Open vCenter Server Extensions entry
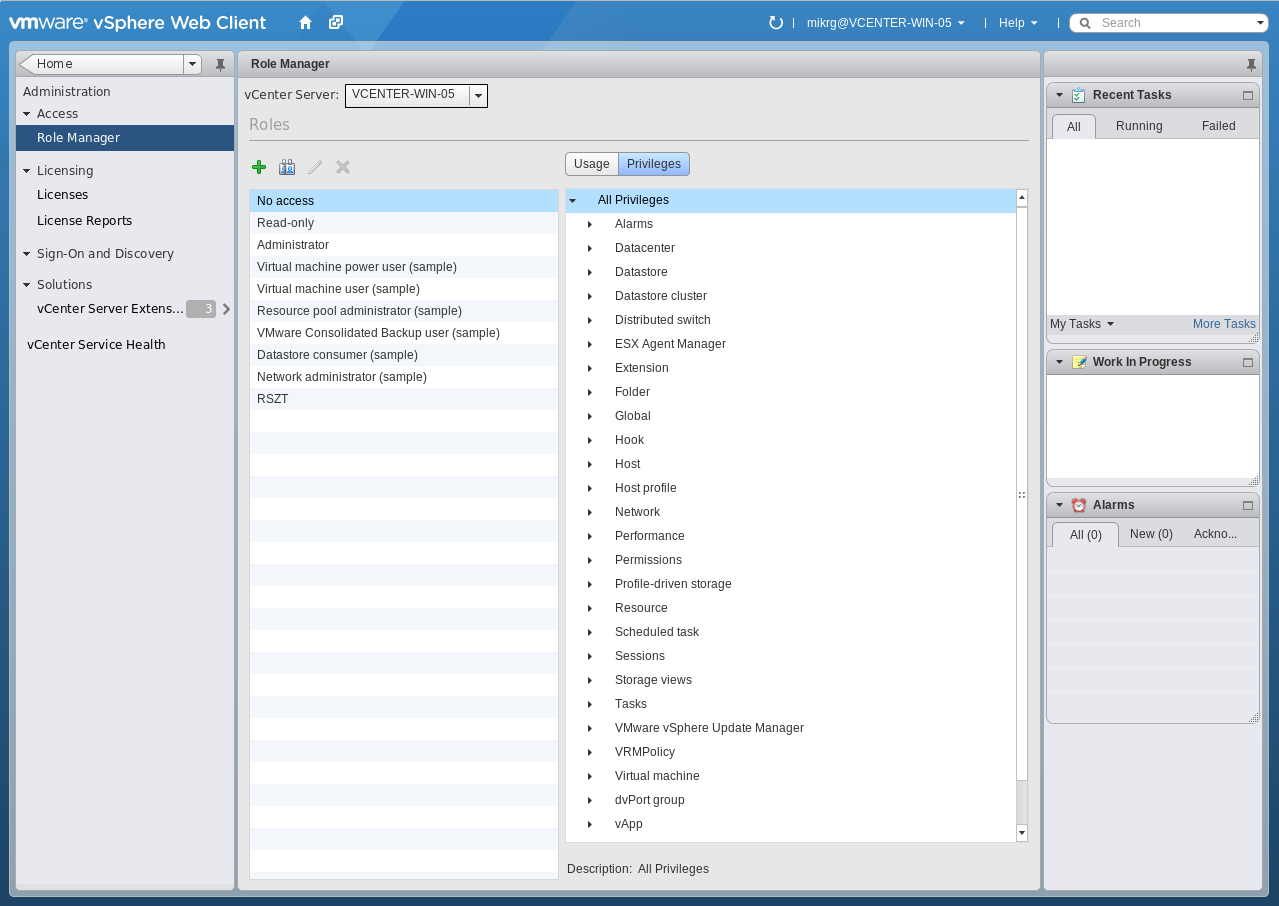The height and width of the screenshot is (906, 1279). 110,309
